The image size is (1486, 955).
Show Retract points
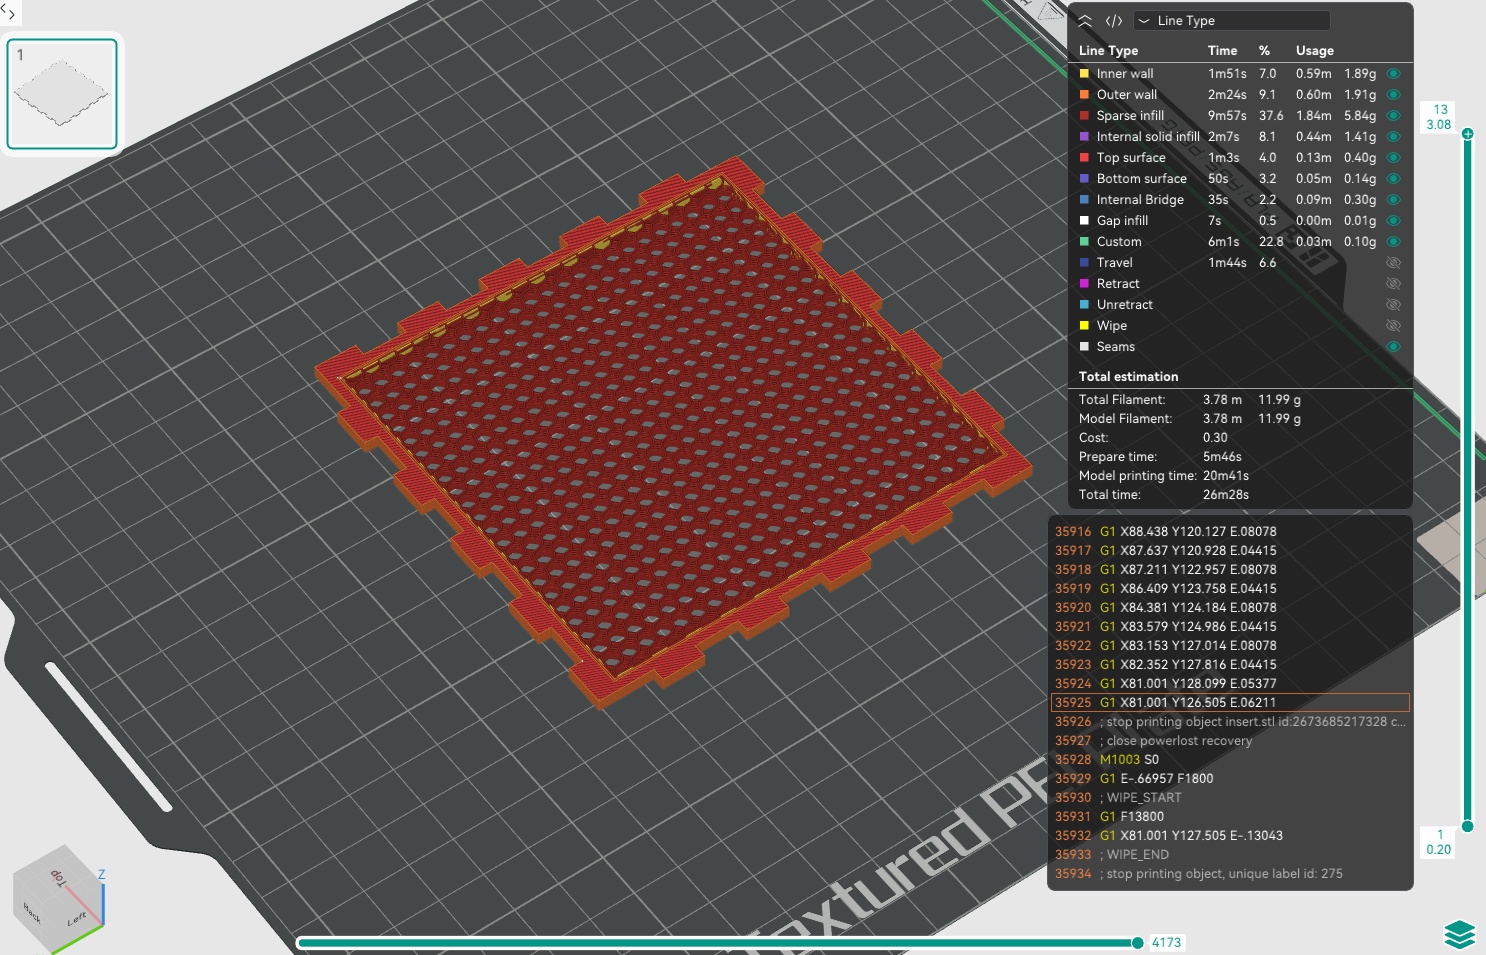pos(1393,284)
